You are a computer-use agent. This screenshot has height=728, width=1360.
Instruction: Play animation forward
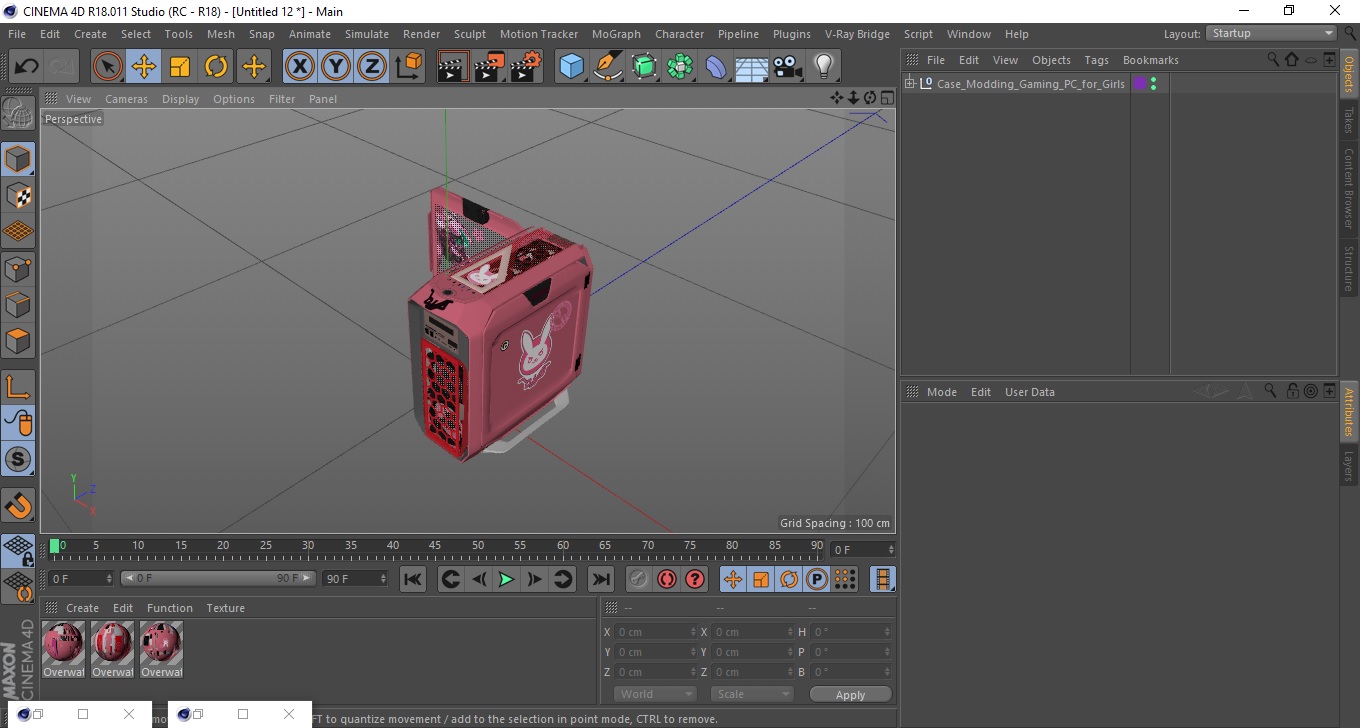click(506, 579)
